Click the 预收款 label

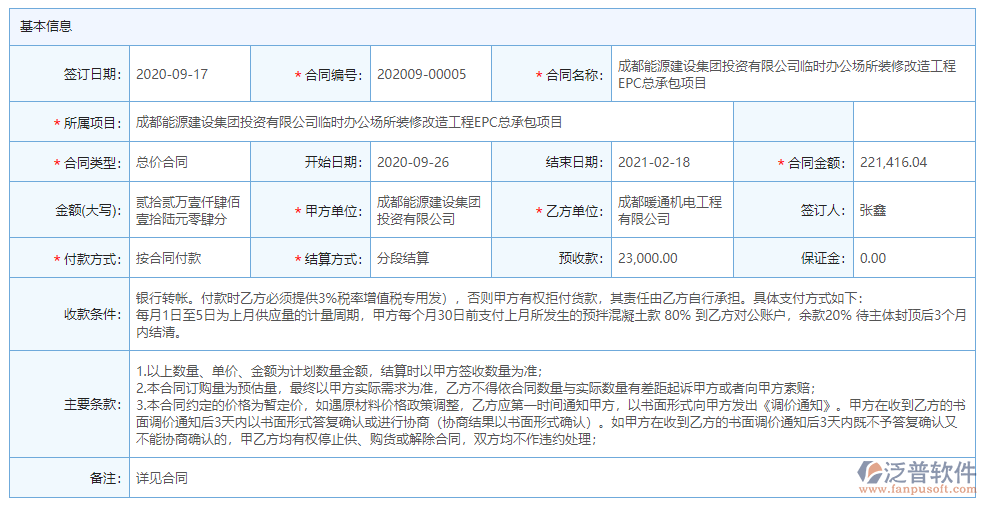coord(582,258)
